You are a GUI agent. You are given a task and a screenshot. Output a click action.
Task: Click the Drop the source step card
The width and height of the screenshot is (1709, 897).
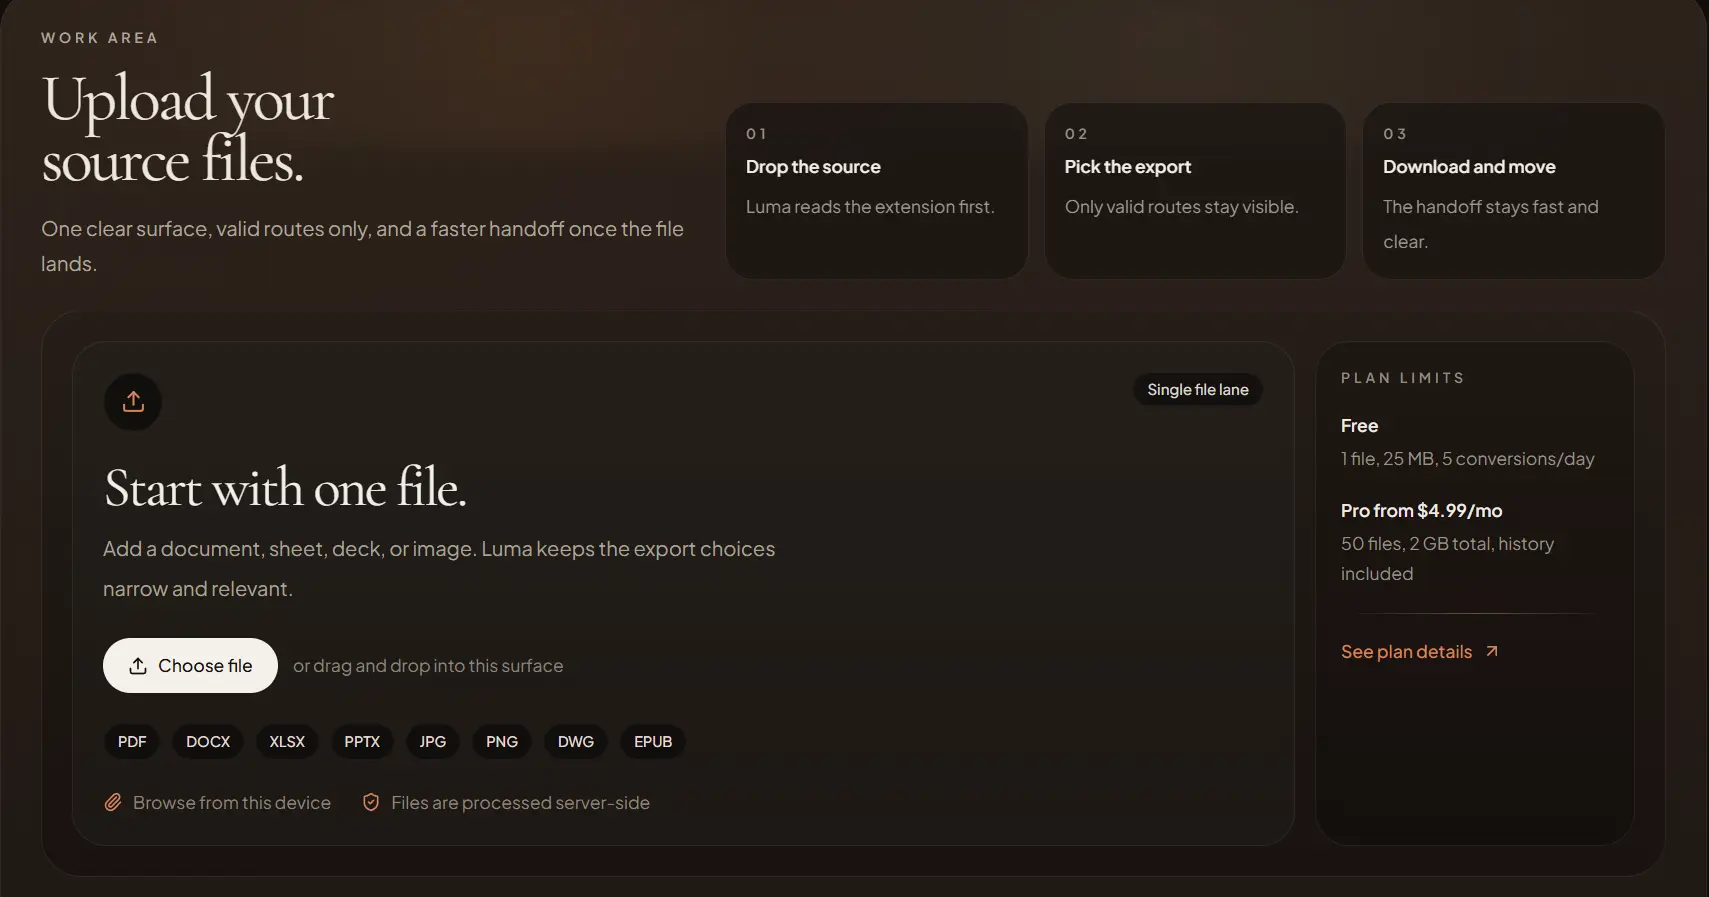pyautogui.click(x=877, y=190)
